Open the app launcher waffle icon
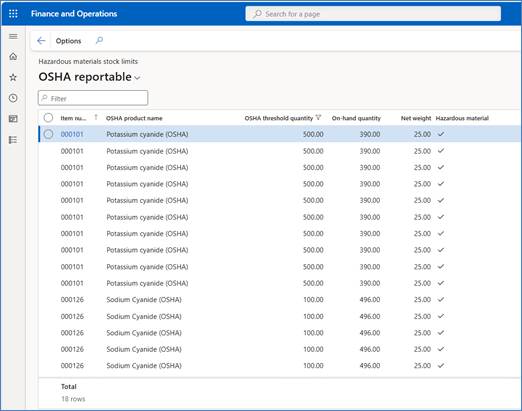 point(13,14)
